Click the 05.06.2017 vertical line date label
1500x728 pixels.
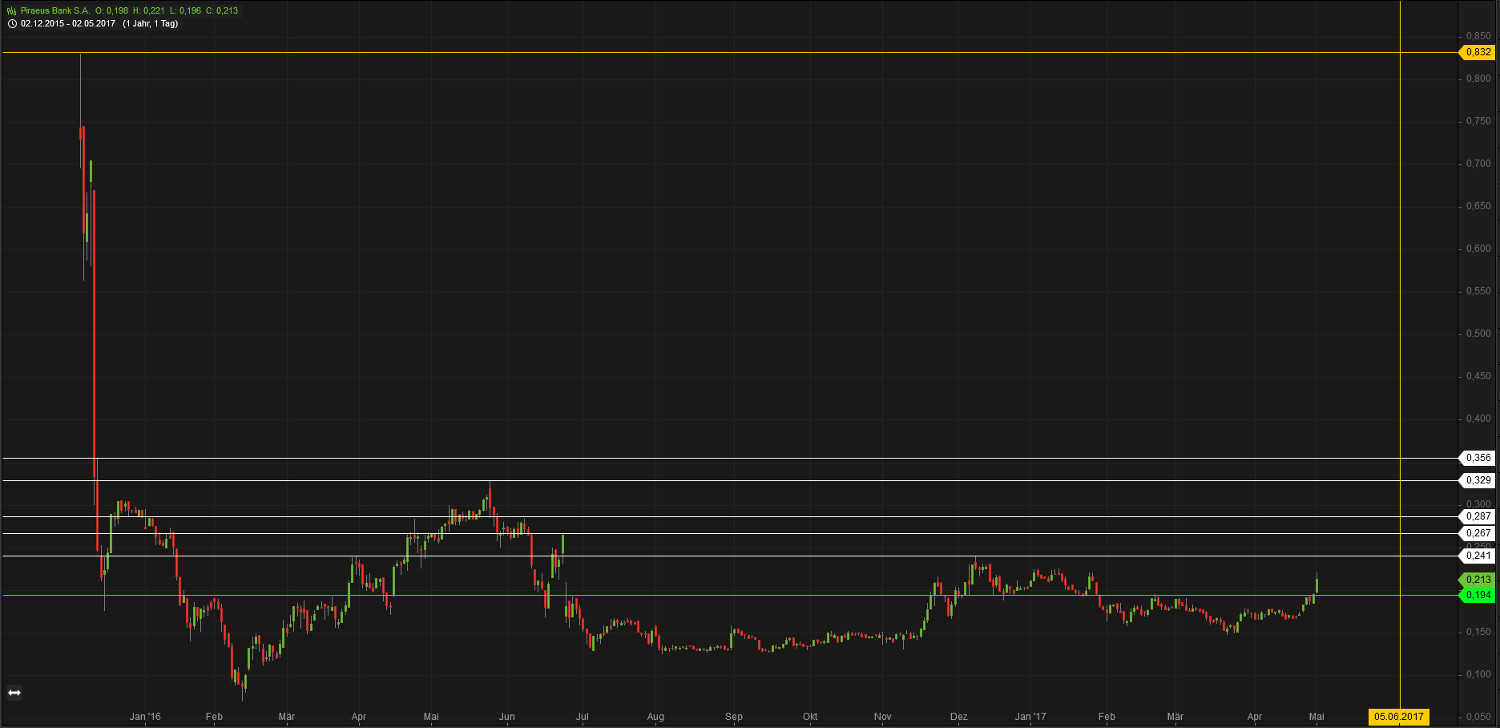(1400, 716)
